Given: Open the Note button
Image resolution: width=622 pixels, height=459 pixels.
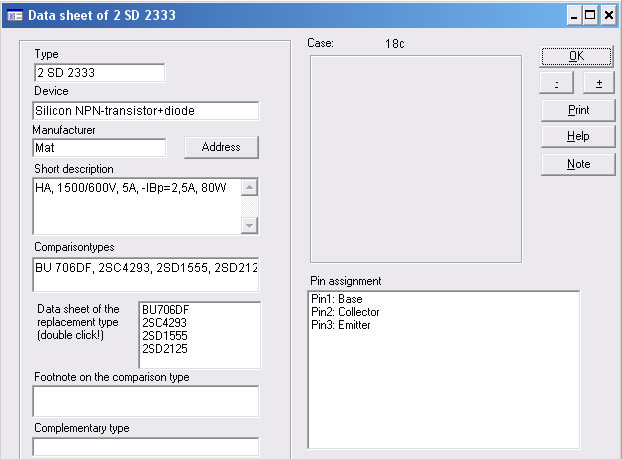Looking at the screenshot, I should (578, 164).
